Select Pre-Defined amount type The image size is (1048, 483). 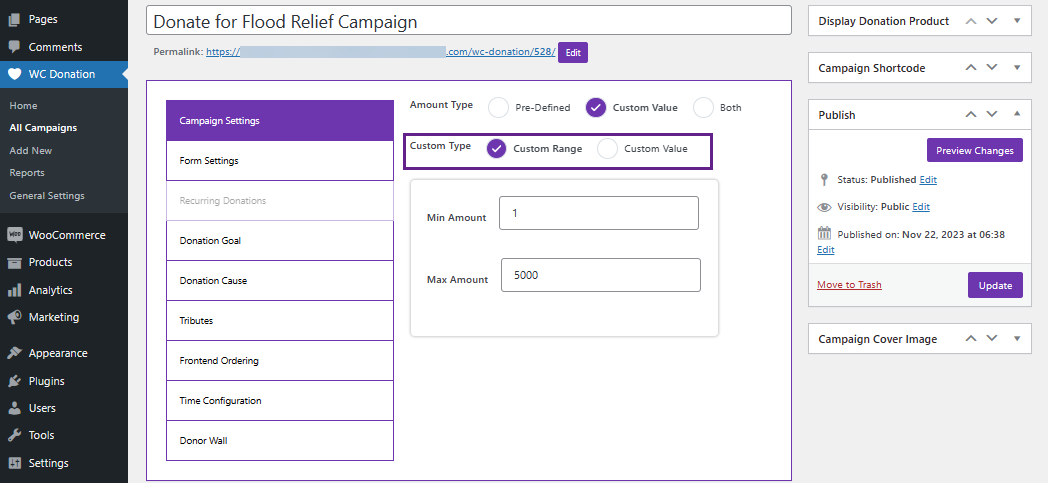coord(499,108)
